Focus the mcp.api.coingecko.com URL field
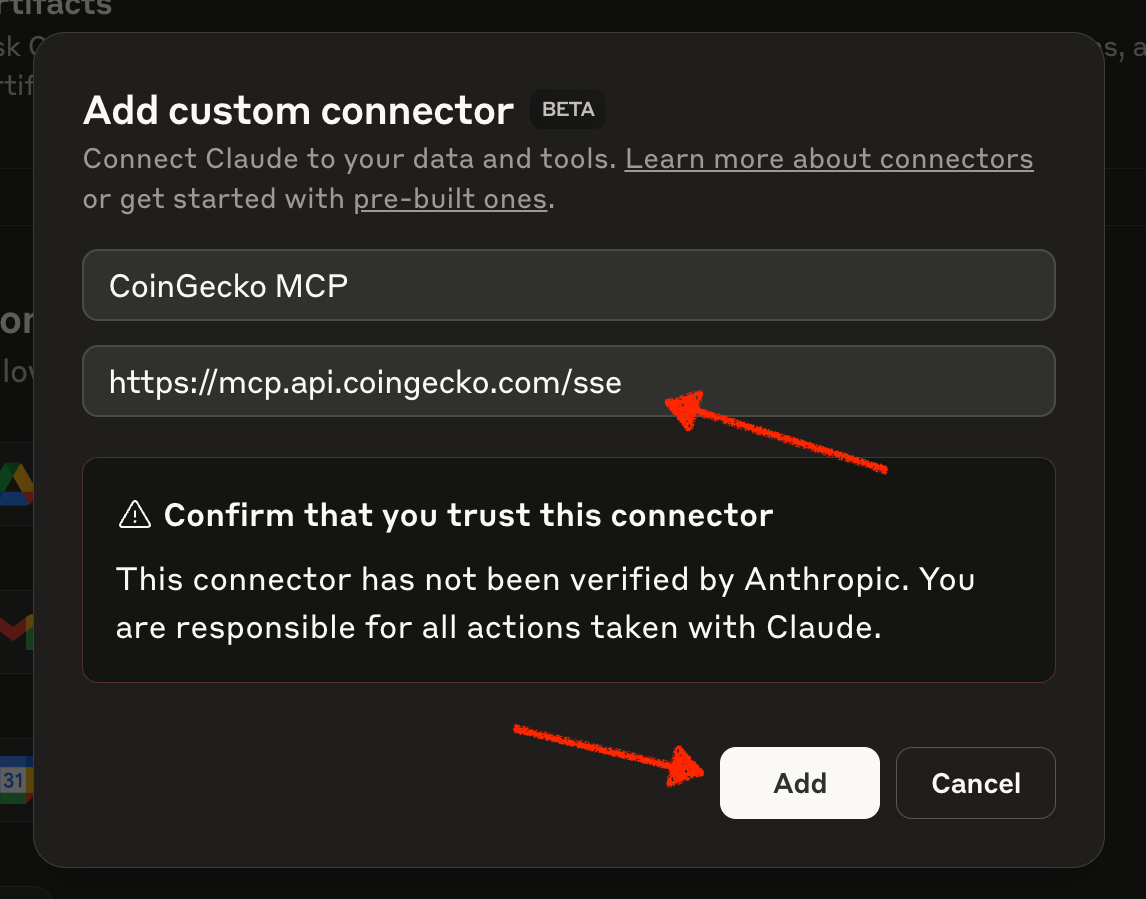The height and width of the screenshot is (899, 1146). click(x=569, y=381)
